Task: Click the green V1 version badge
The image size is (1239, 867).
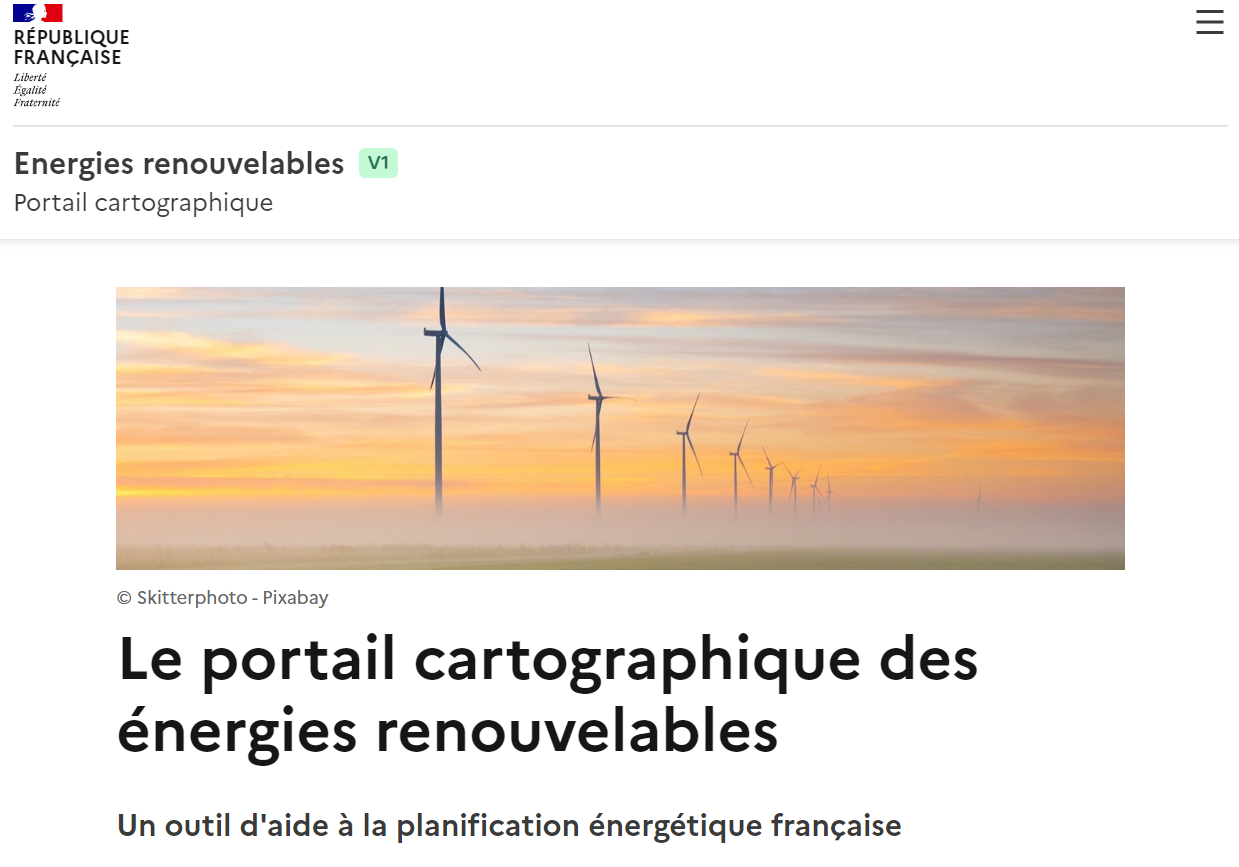Action: tap(378, 163)
